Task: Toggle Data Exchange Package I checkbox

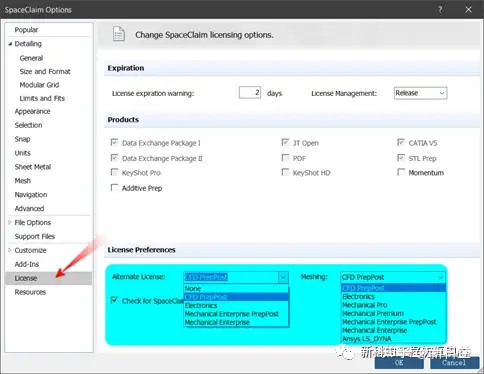Action: click(x=114, y=143)
